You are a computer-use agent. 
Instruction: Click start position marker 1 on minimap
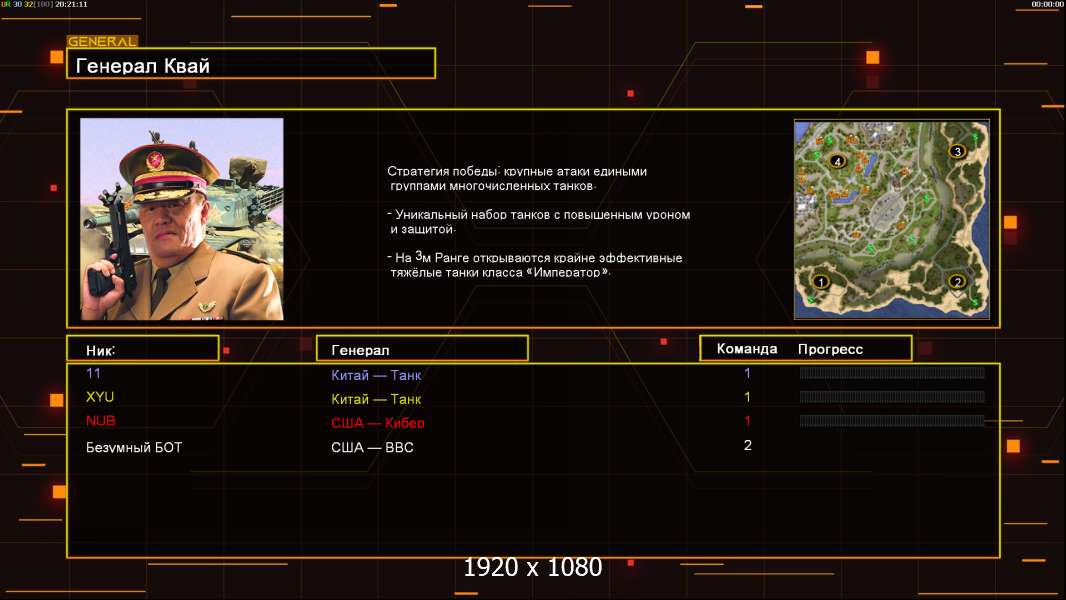point(821,281)
